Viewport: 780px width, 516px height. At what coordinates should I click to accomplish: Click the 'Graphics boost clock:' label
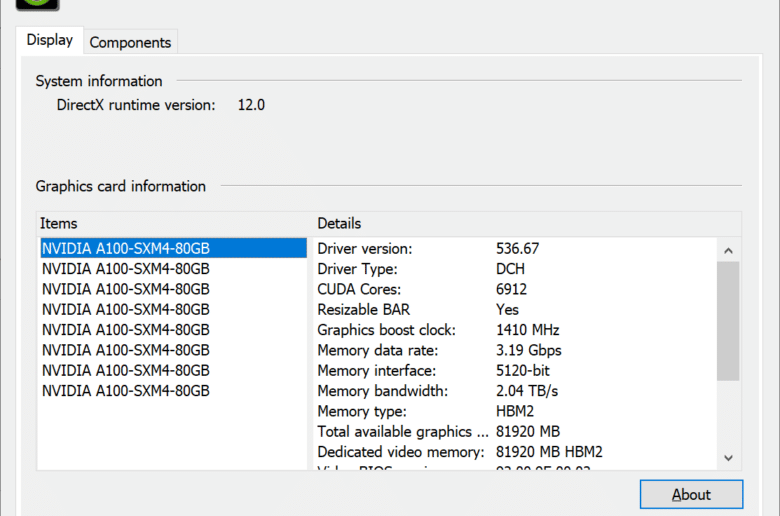(x=387, y=330)
